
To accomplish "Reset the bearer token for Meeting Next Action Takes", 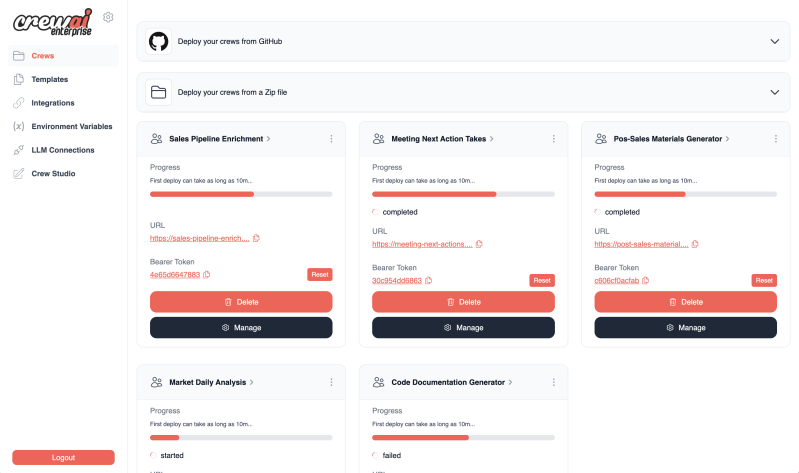I will coord(542,280).
